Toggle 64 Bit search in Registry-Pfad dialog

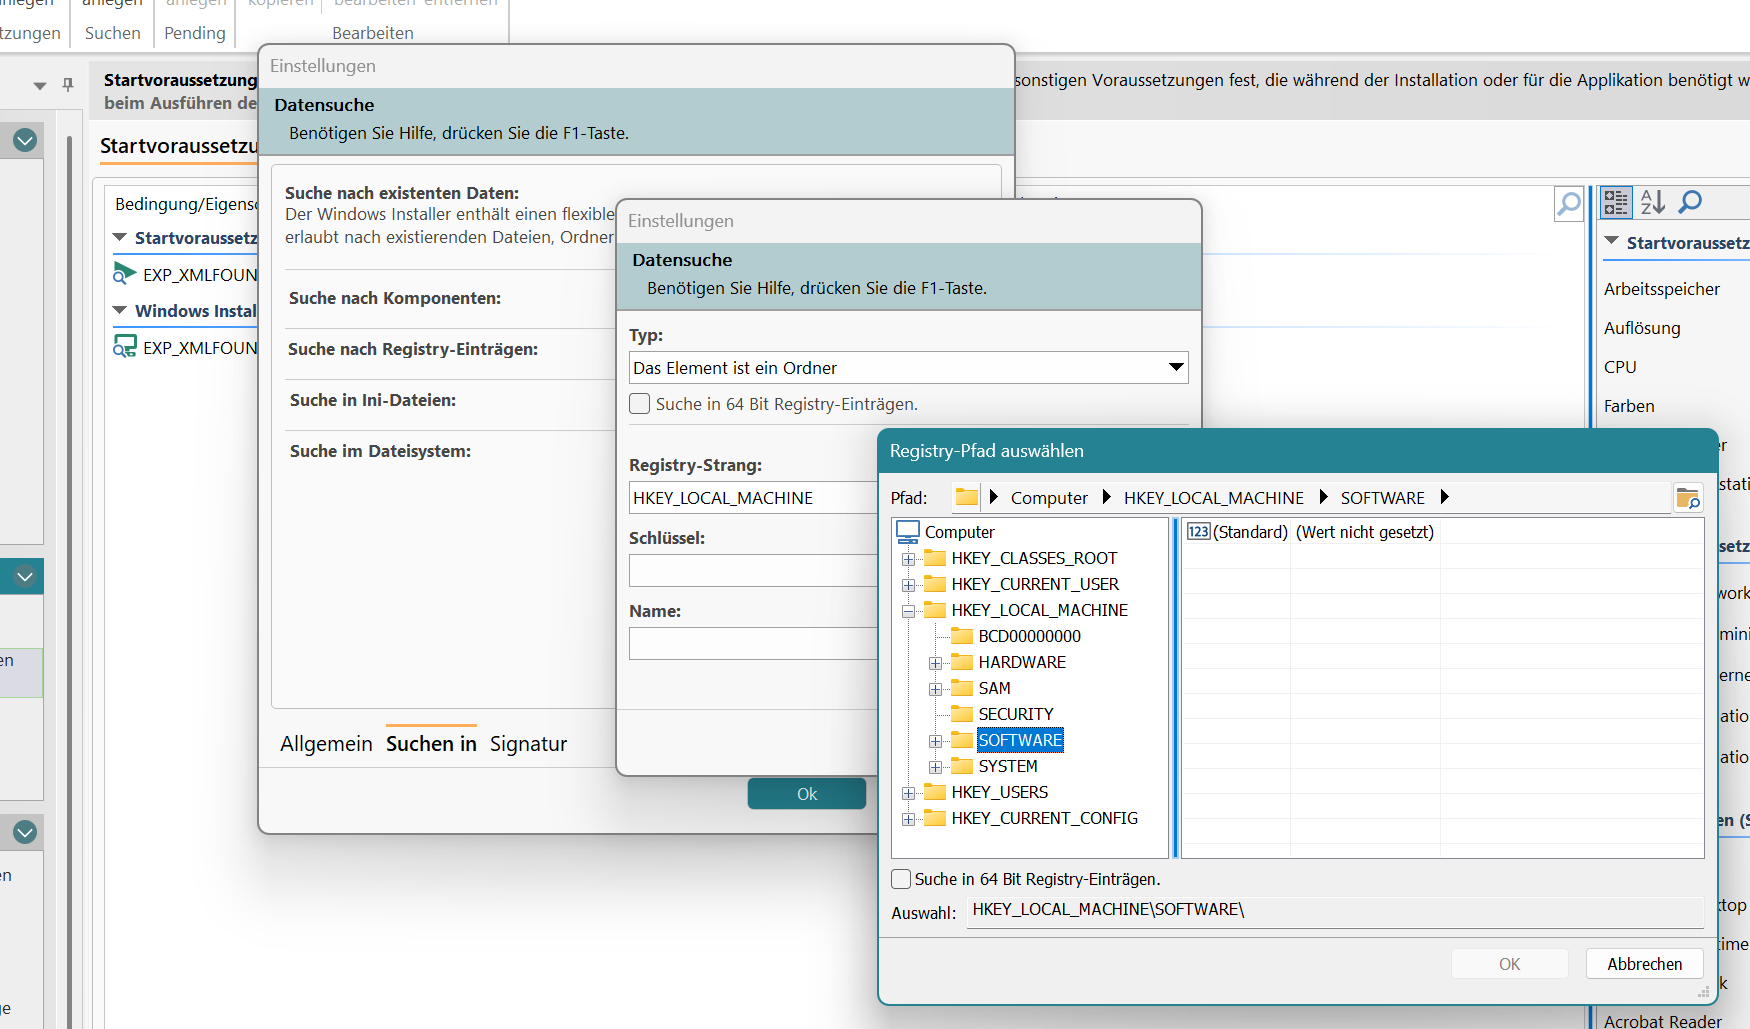(x=901, y=879)
